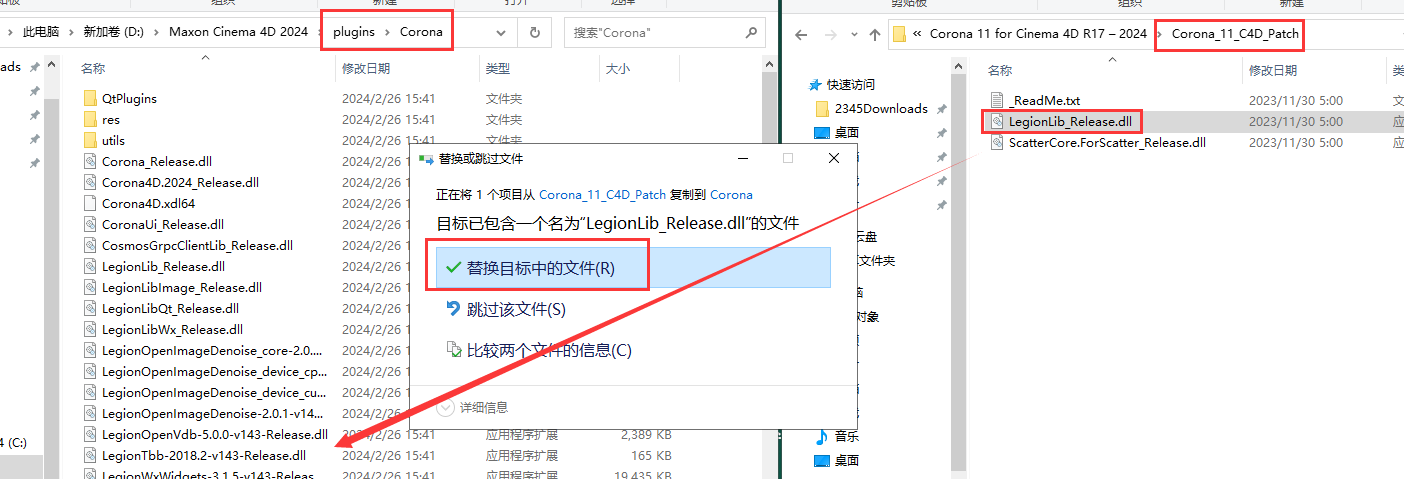Go up one folder level in Patch window

[x=875, y=34]
